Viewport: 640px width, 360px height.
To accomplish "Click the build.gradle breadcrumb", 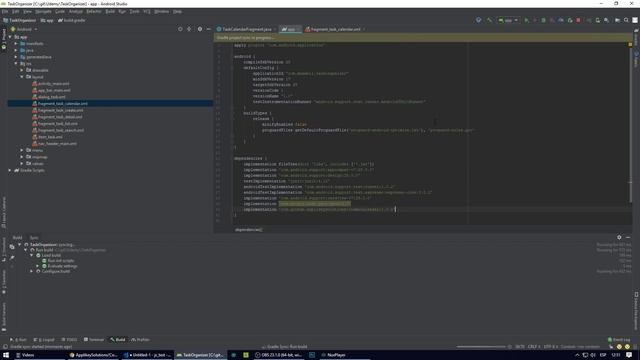I will (x=72, y=20).
